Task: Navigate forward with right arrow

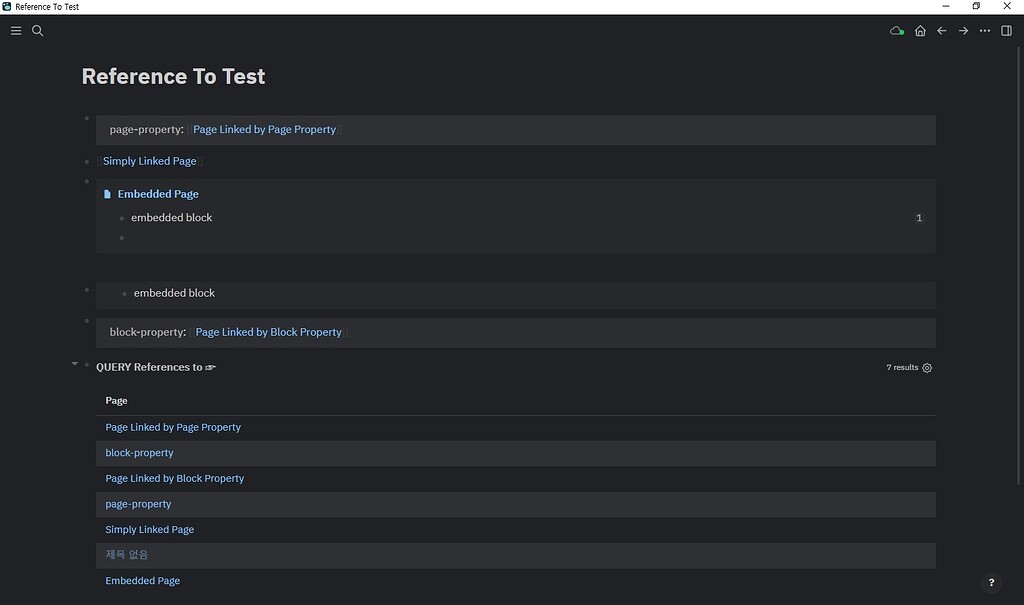Action: point(963,31)
